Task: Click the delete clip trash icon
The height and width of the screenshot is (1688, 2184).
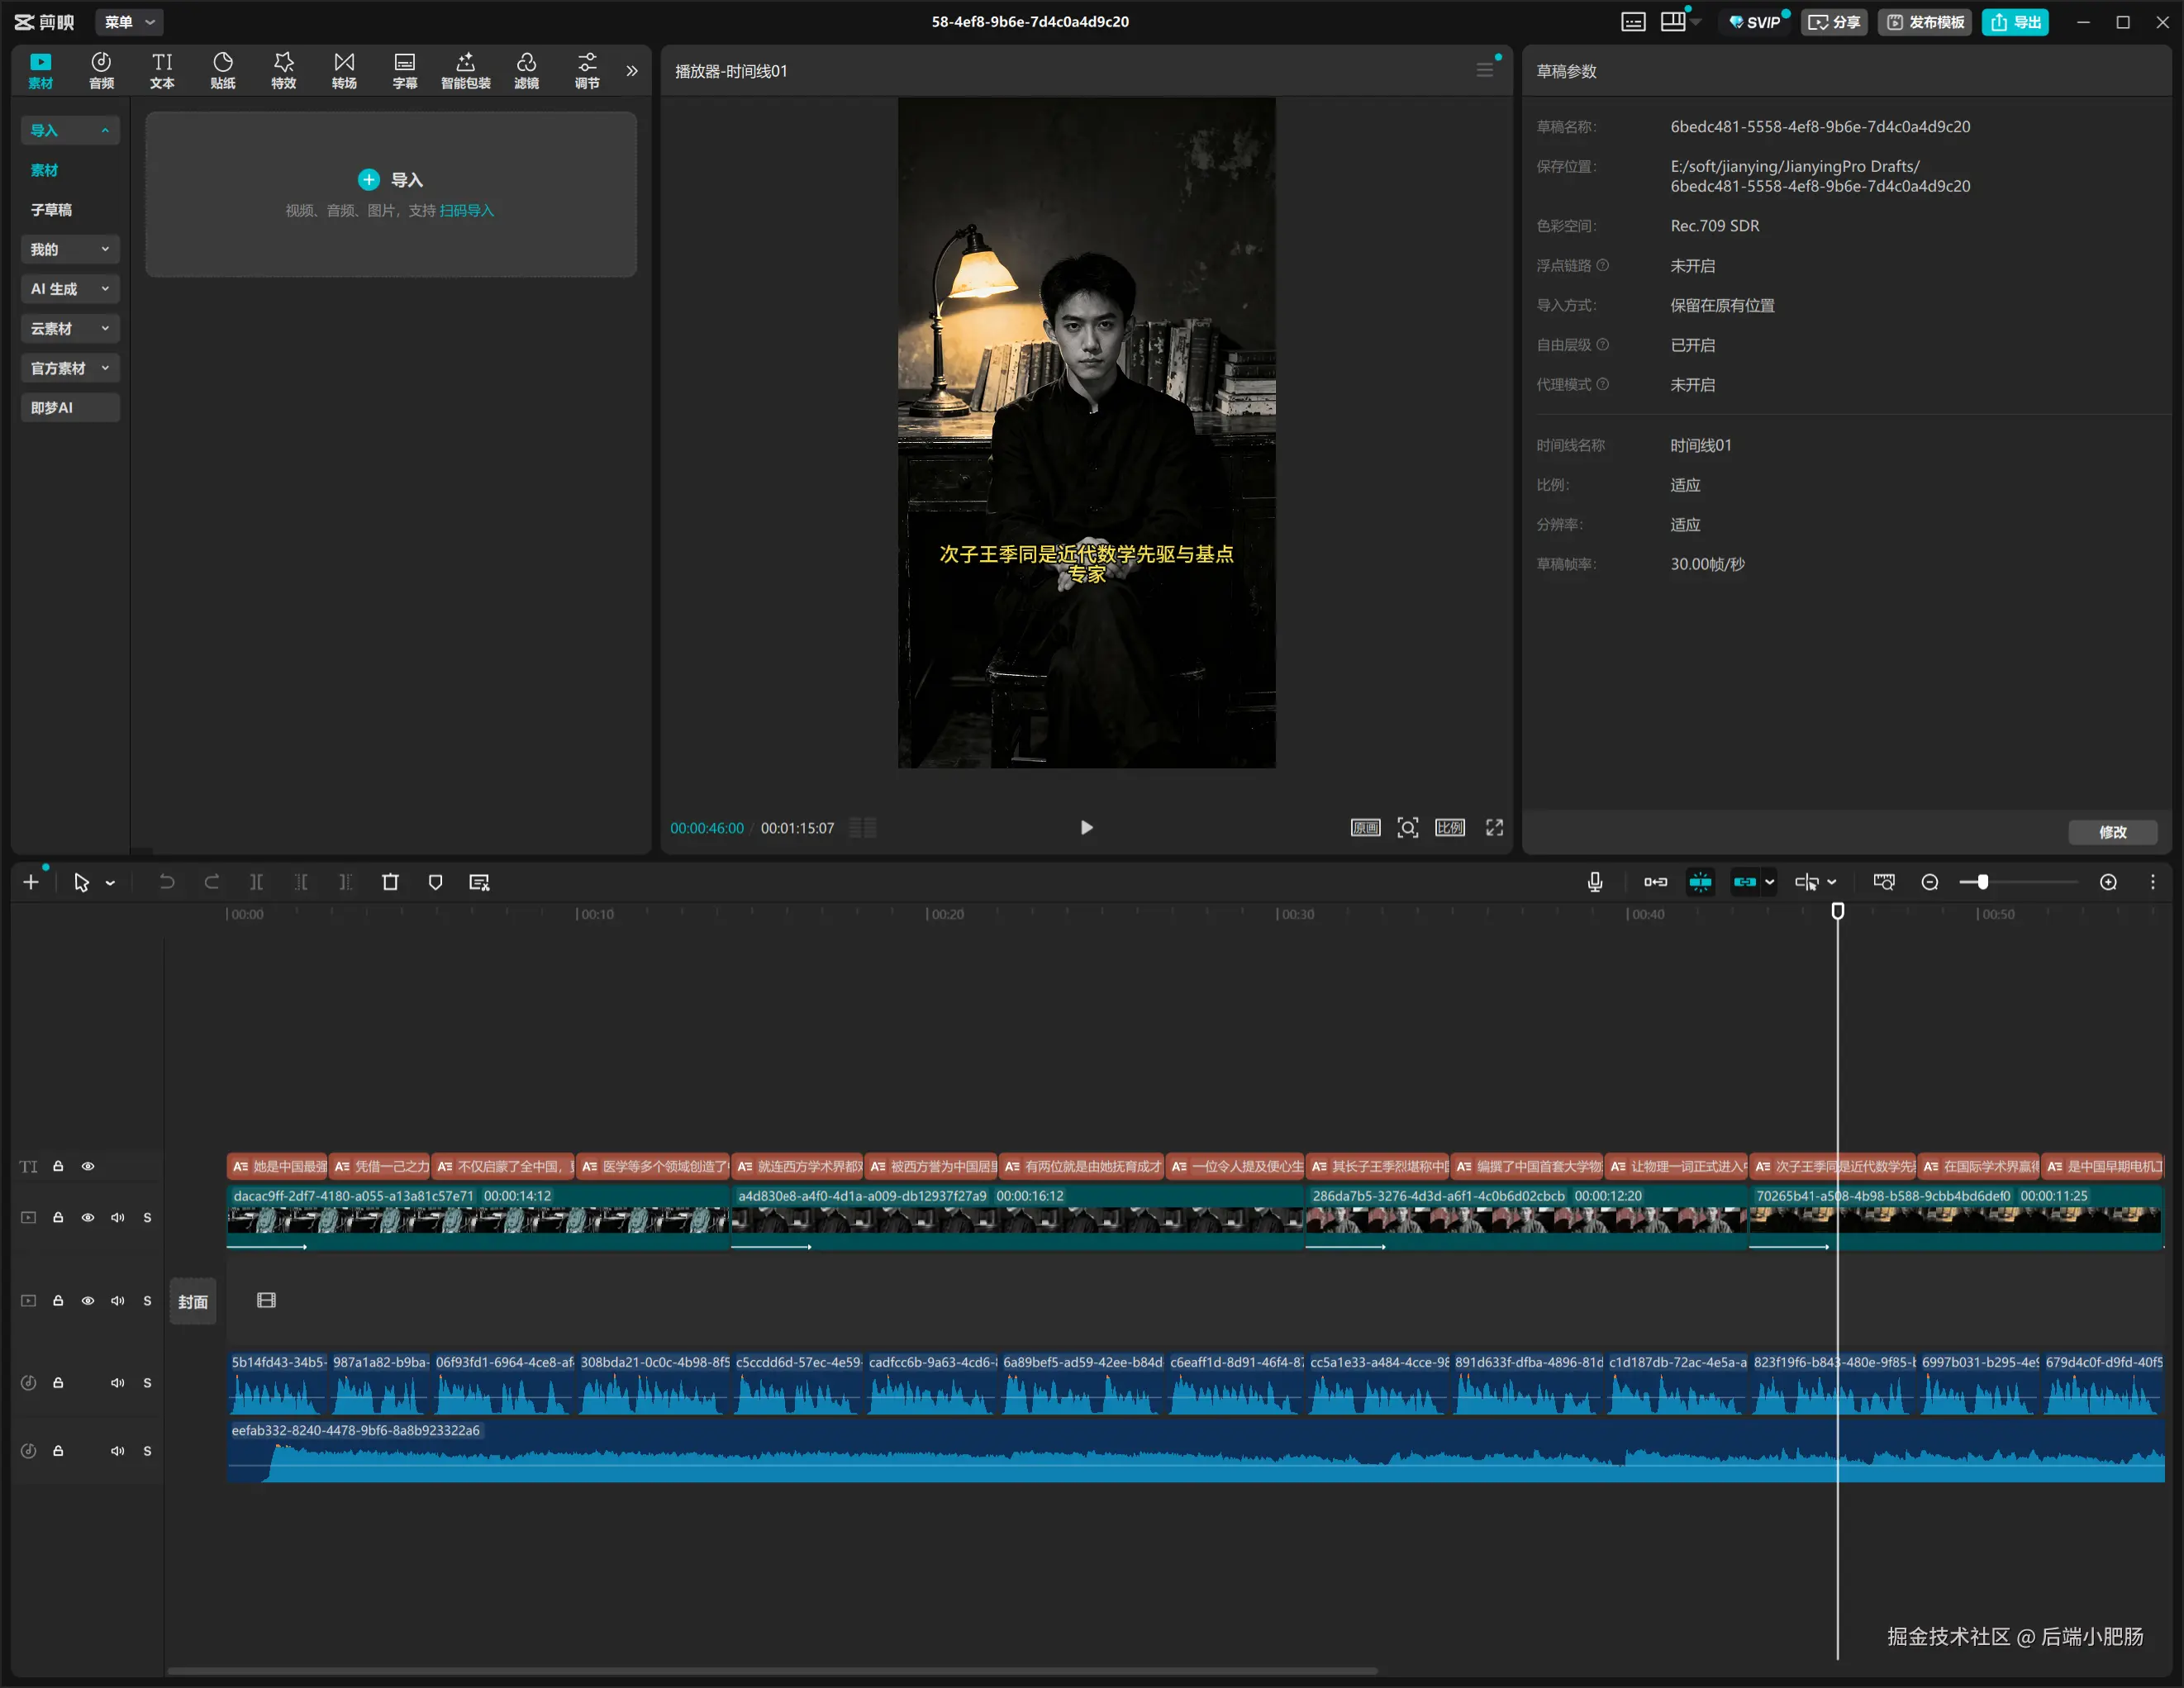Action: click(x=390, y=882)
